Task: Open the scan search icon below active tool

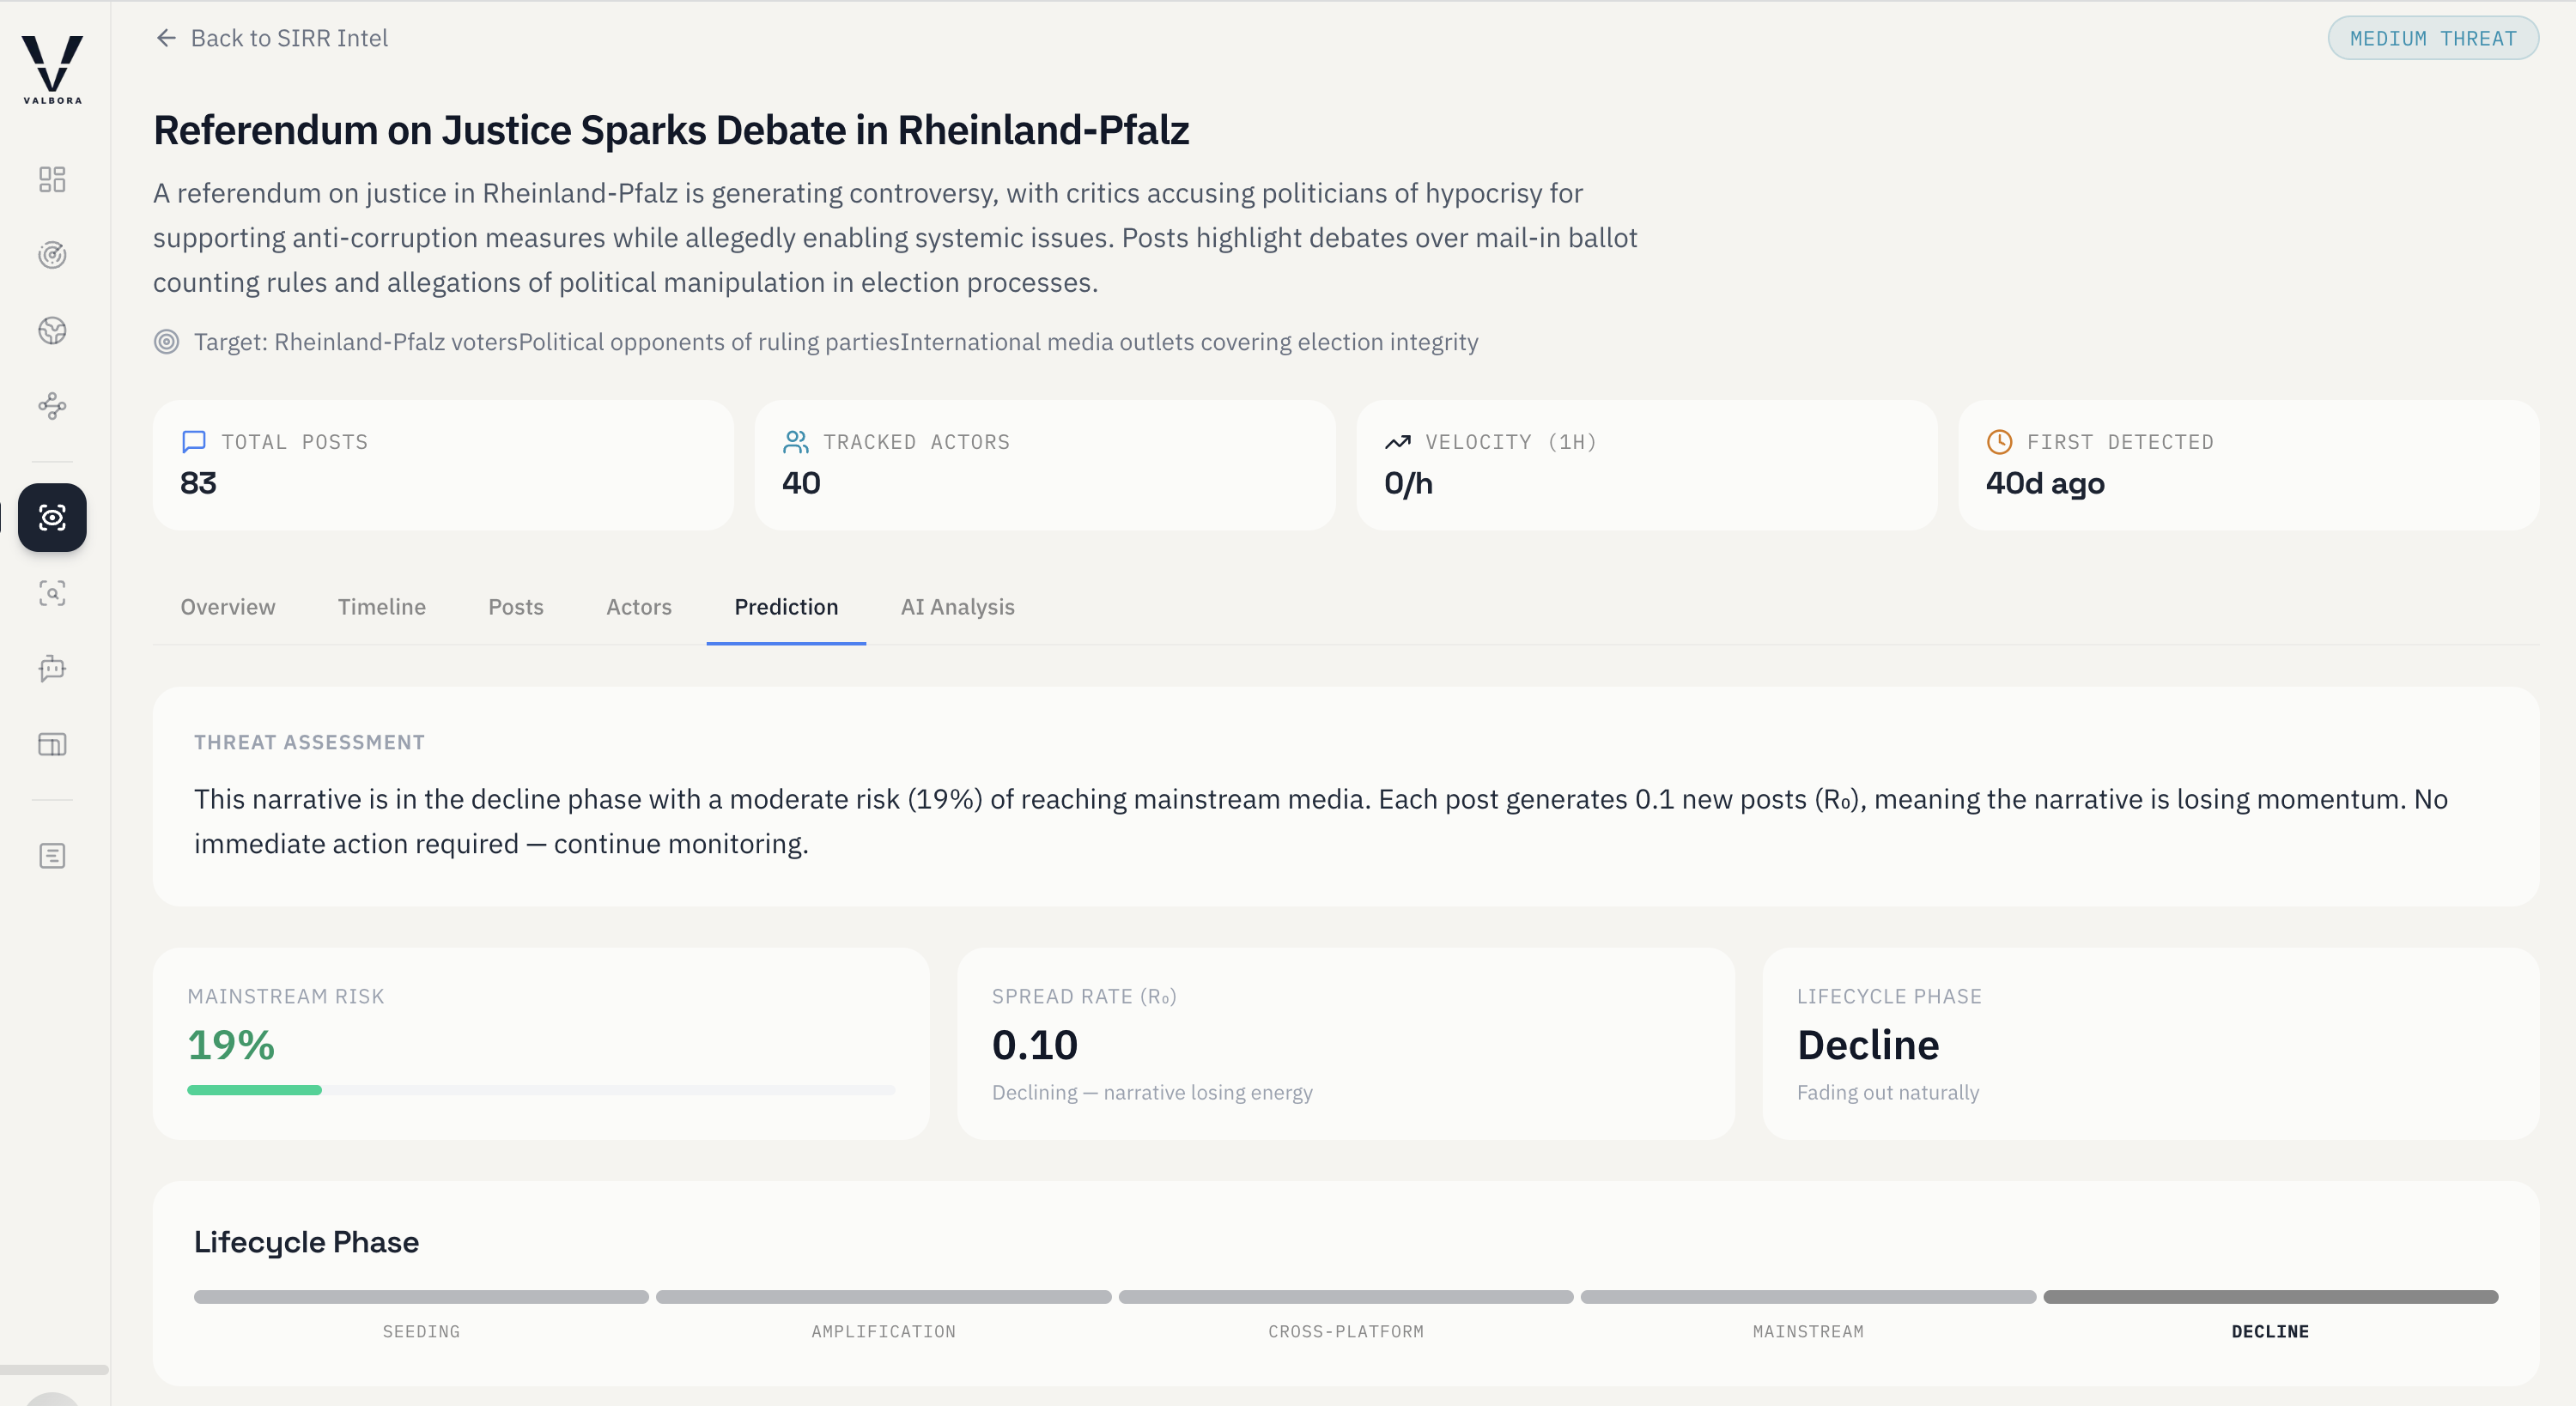Action: pos(52,593)
